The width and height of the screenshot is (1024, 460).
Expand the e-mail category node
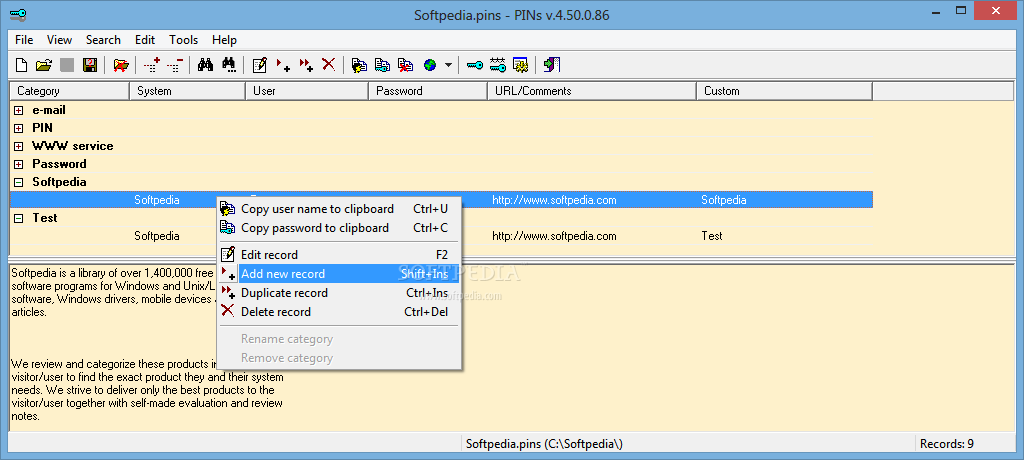[19, 110]
